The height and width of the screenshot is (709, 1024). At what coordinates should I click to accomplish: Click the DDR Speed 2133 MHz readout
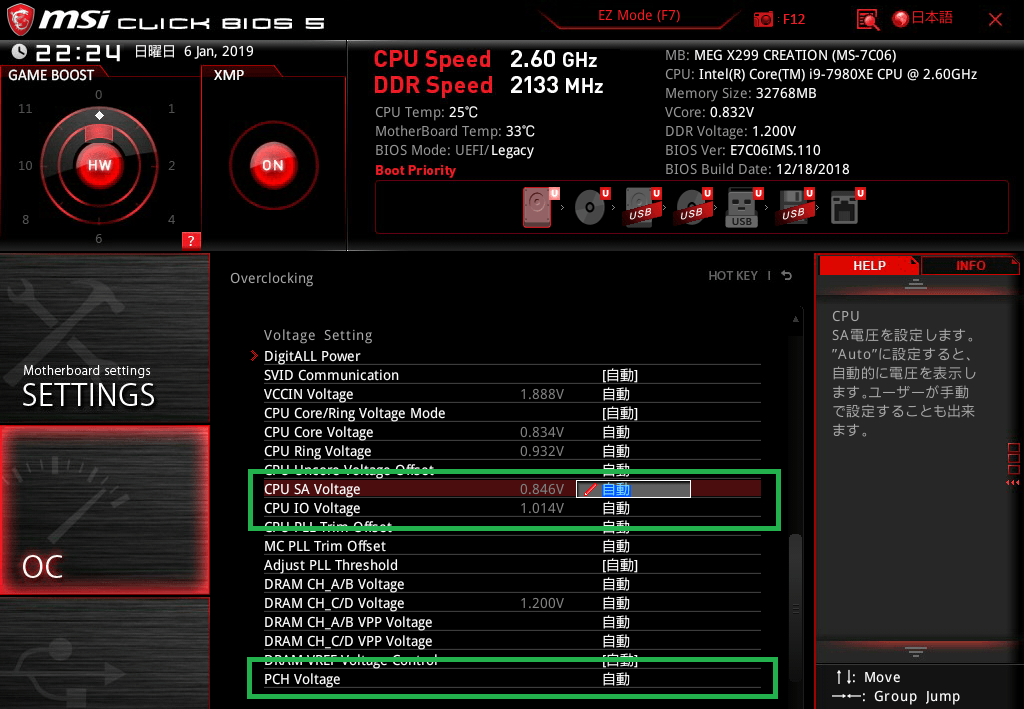pos(488,86)
